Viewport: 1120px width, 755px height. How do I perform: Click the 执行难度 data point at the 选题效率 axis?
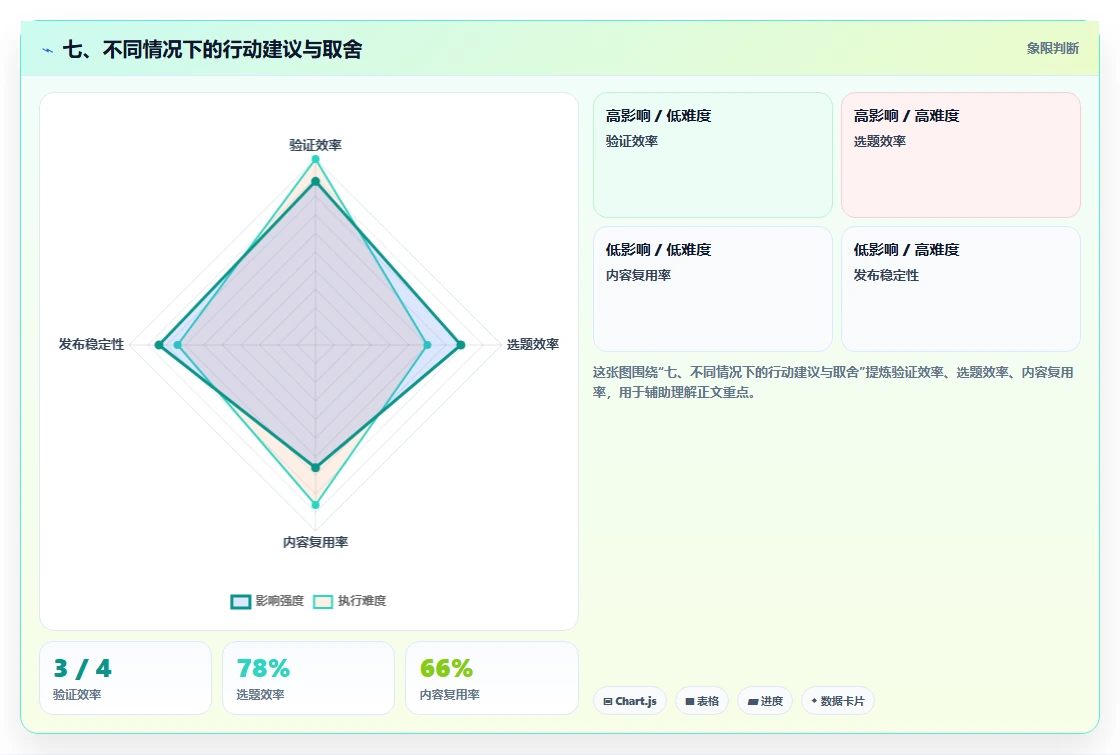(x=427, y=345)
